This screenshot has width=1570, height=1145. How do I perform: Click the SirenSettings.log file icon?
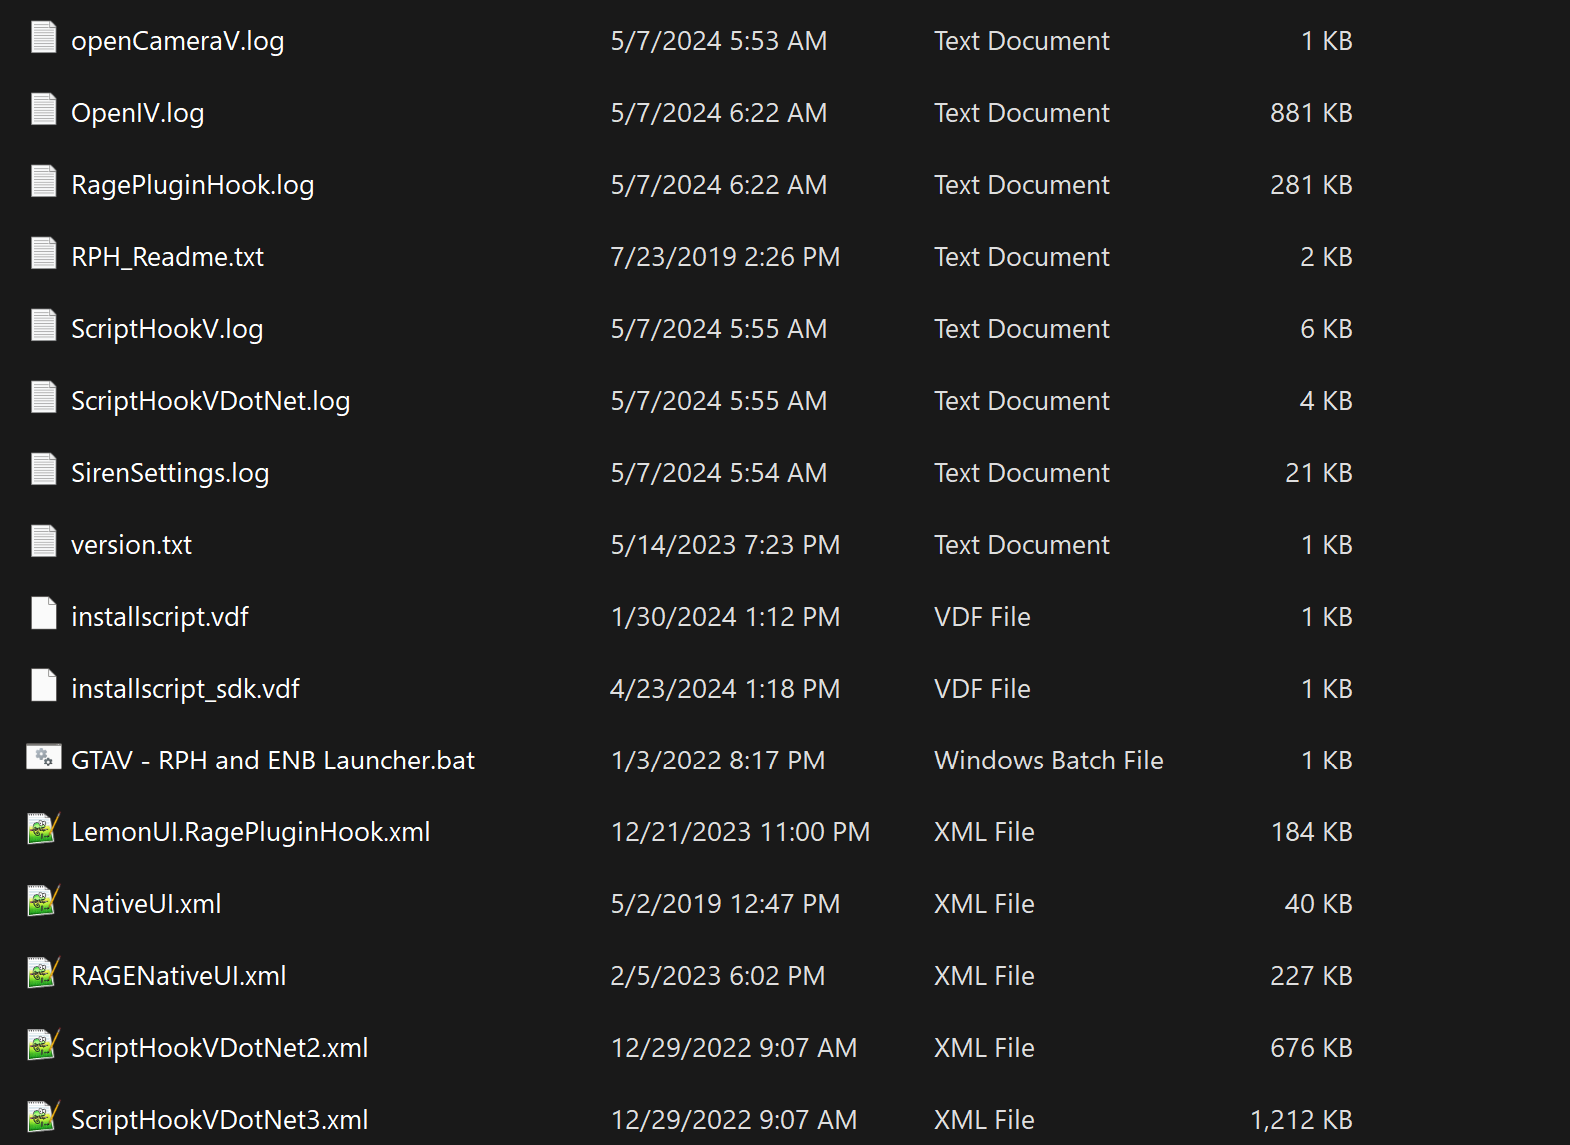[x=44, y=470]
